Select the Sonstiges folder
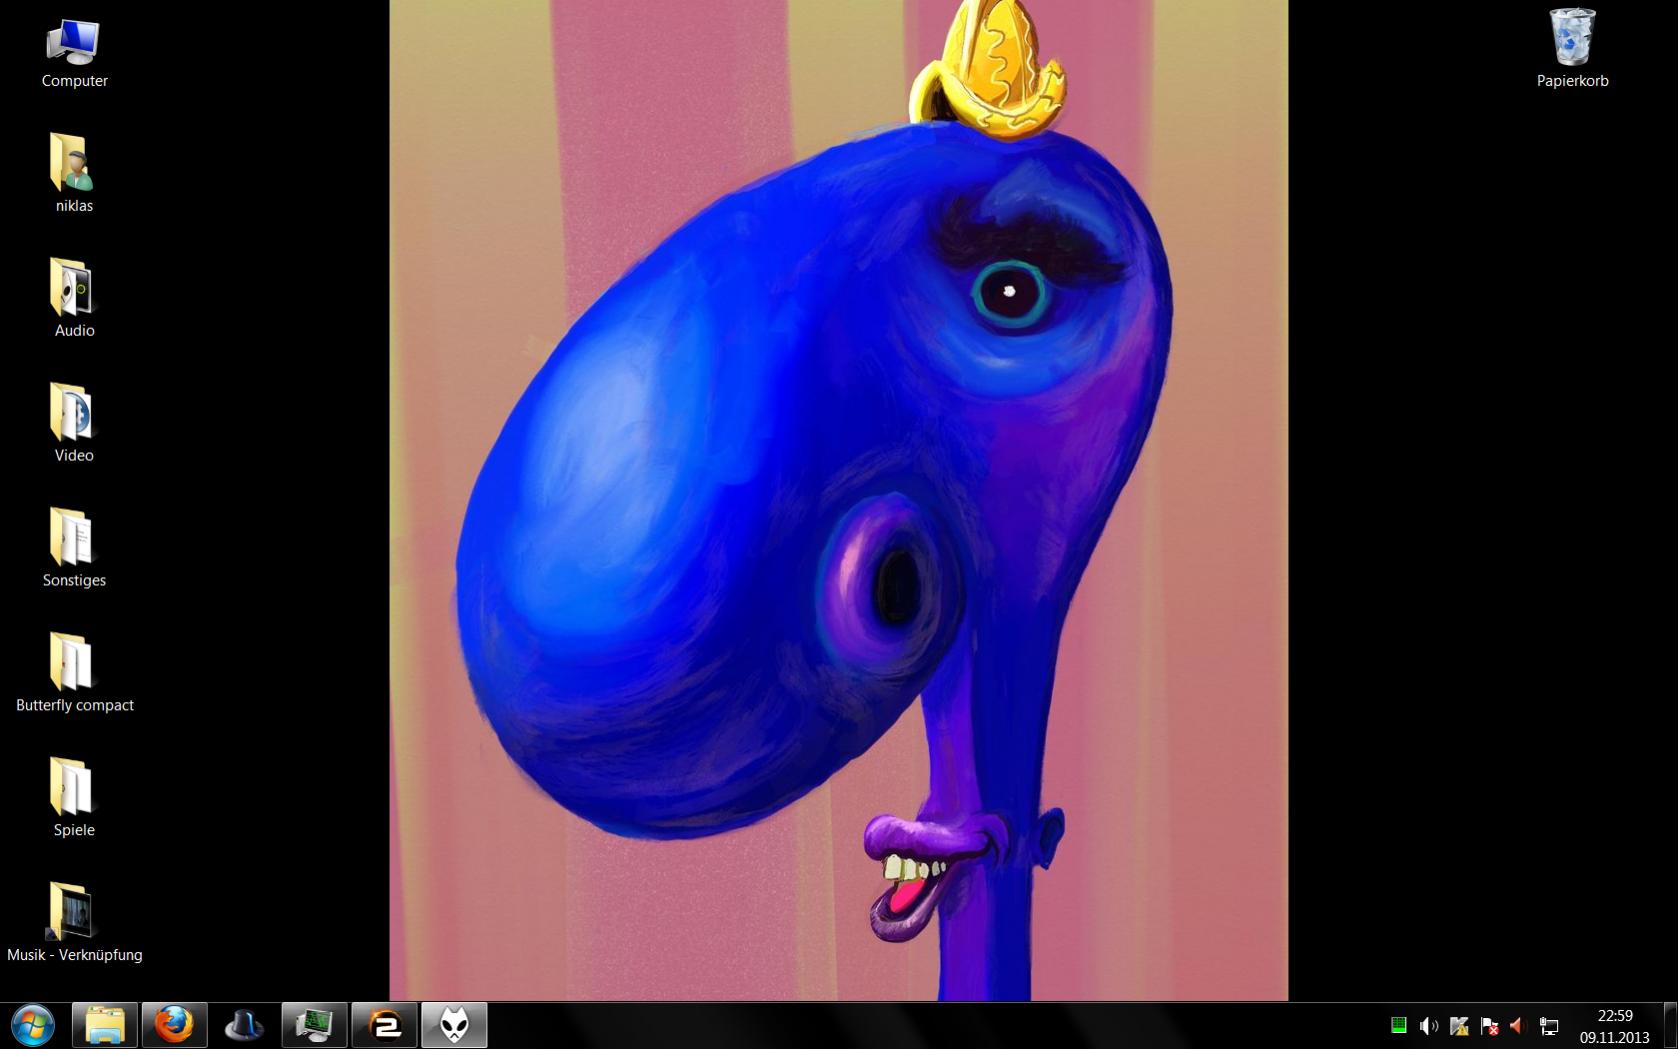Image resolution: width=1678 pixels, height=1049 pixels. [74, 549]
